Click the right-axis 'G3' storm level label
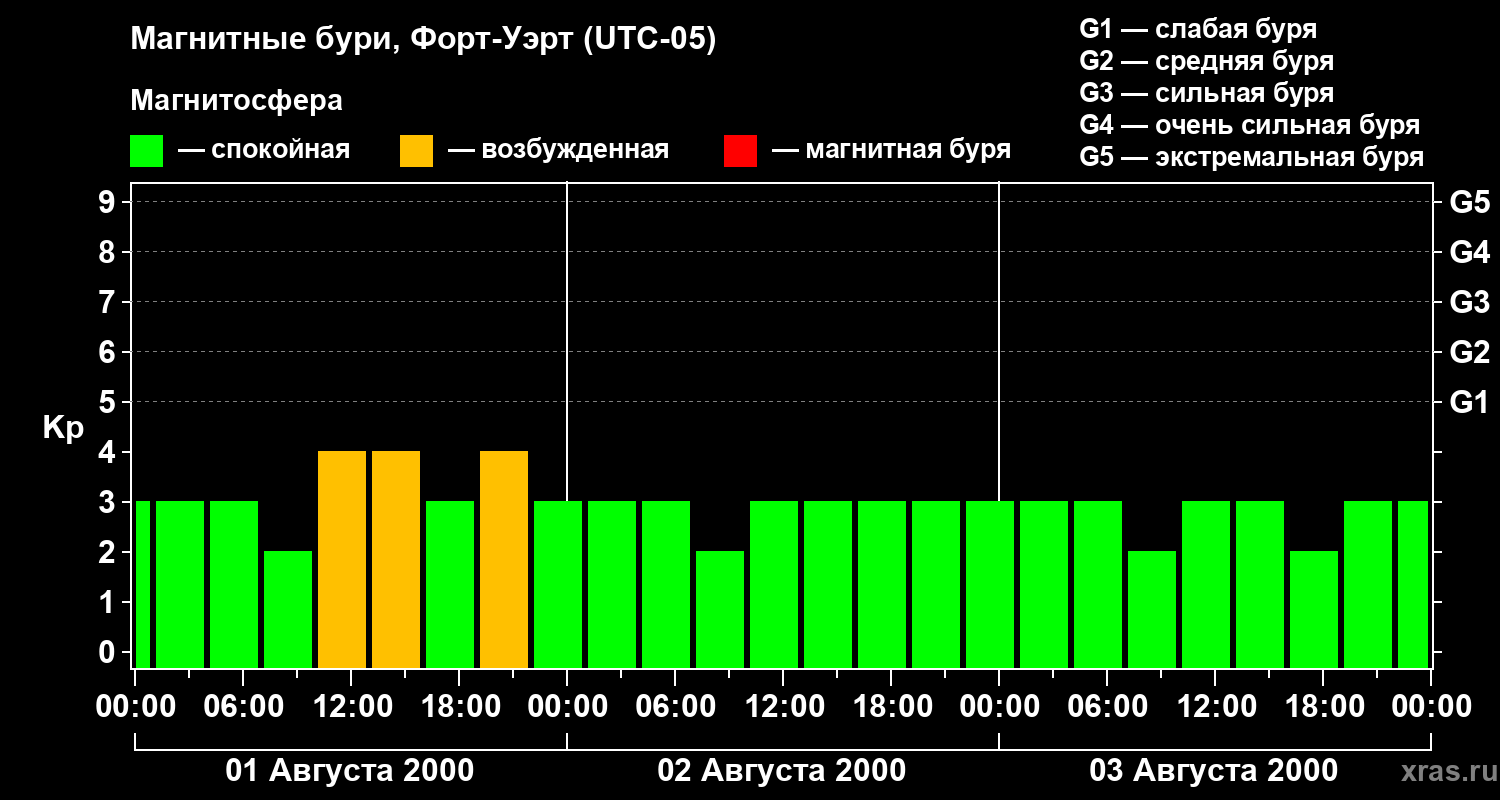 pos(1469,302)
